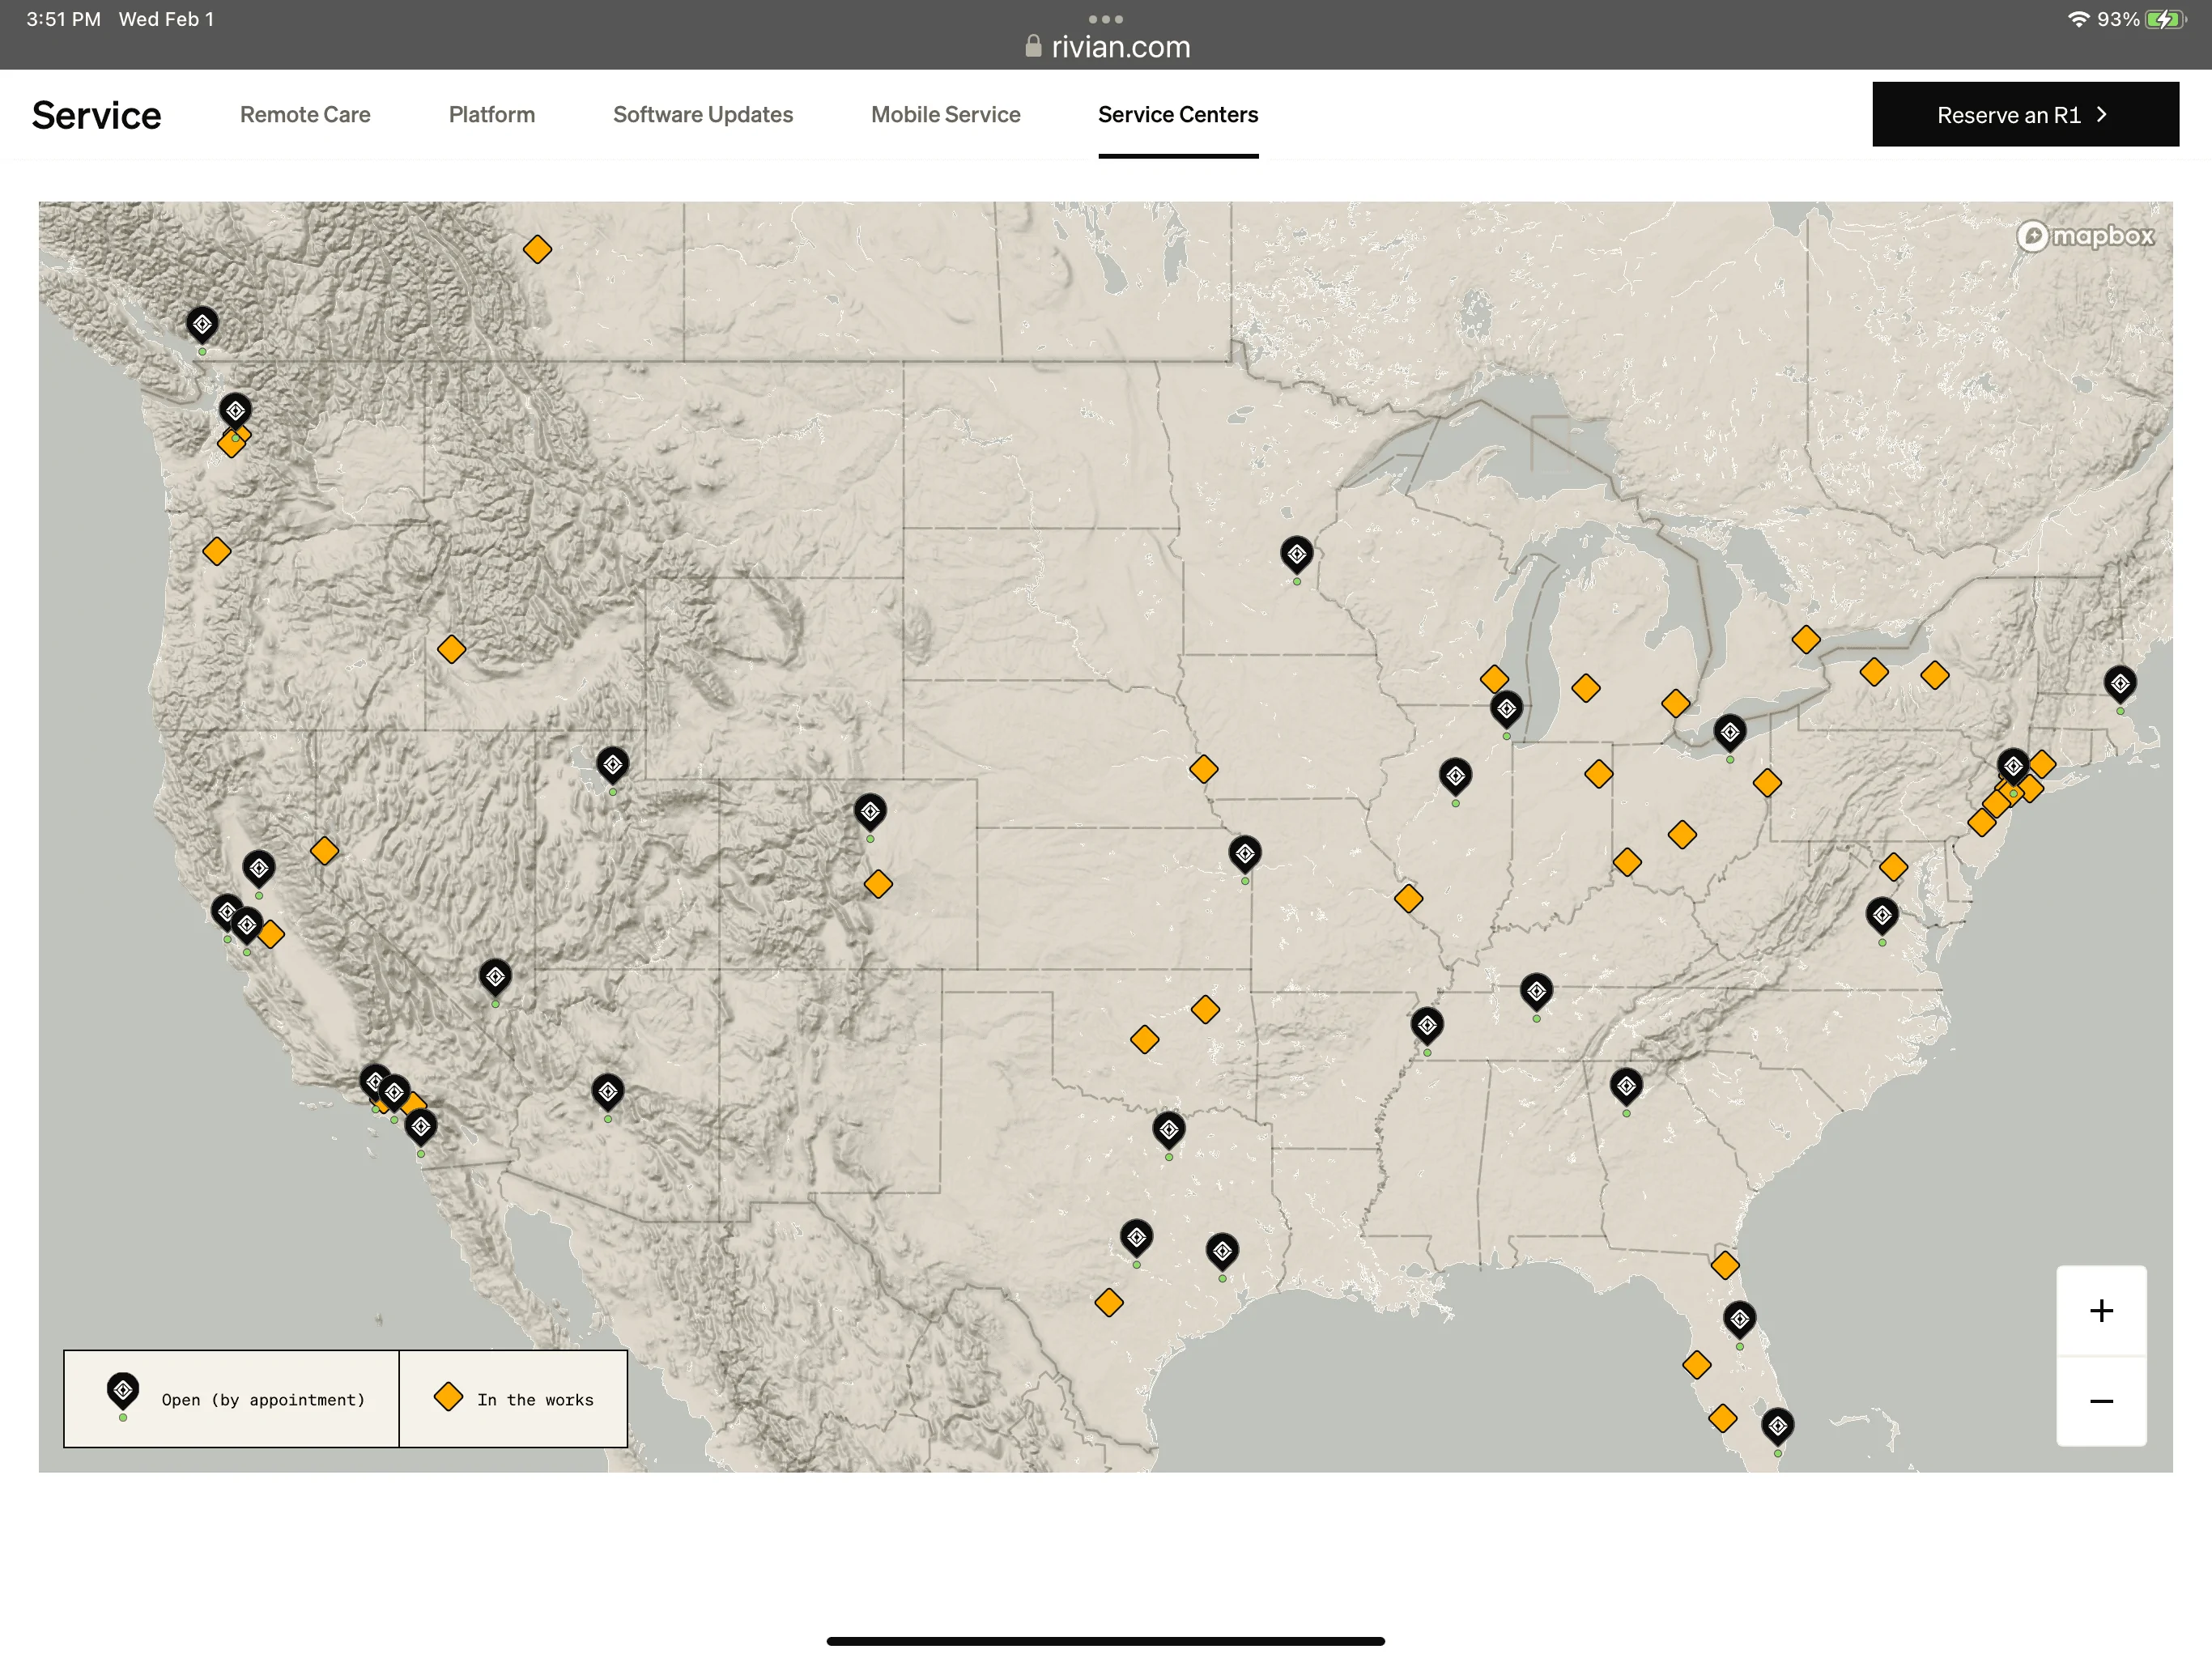Viewport: 2212px width, 1658px height.
Task: Select the Tampa in-the-works diamond marker
Action: 1696,1364
